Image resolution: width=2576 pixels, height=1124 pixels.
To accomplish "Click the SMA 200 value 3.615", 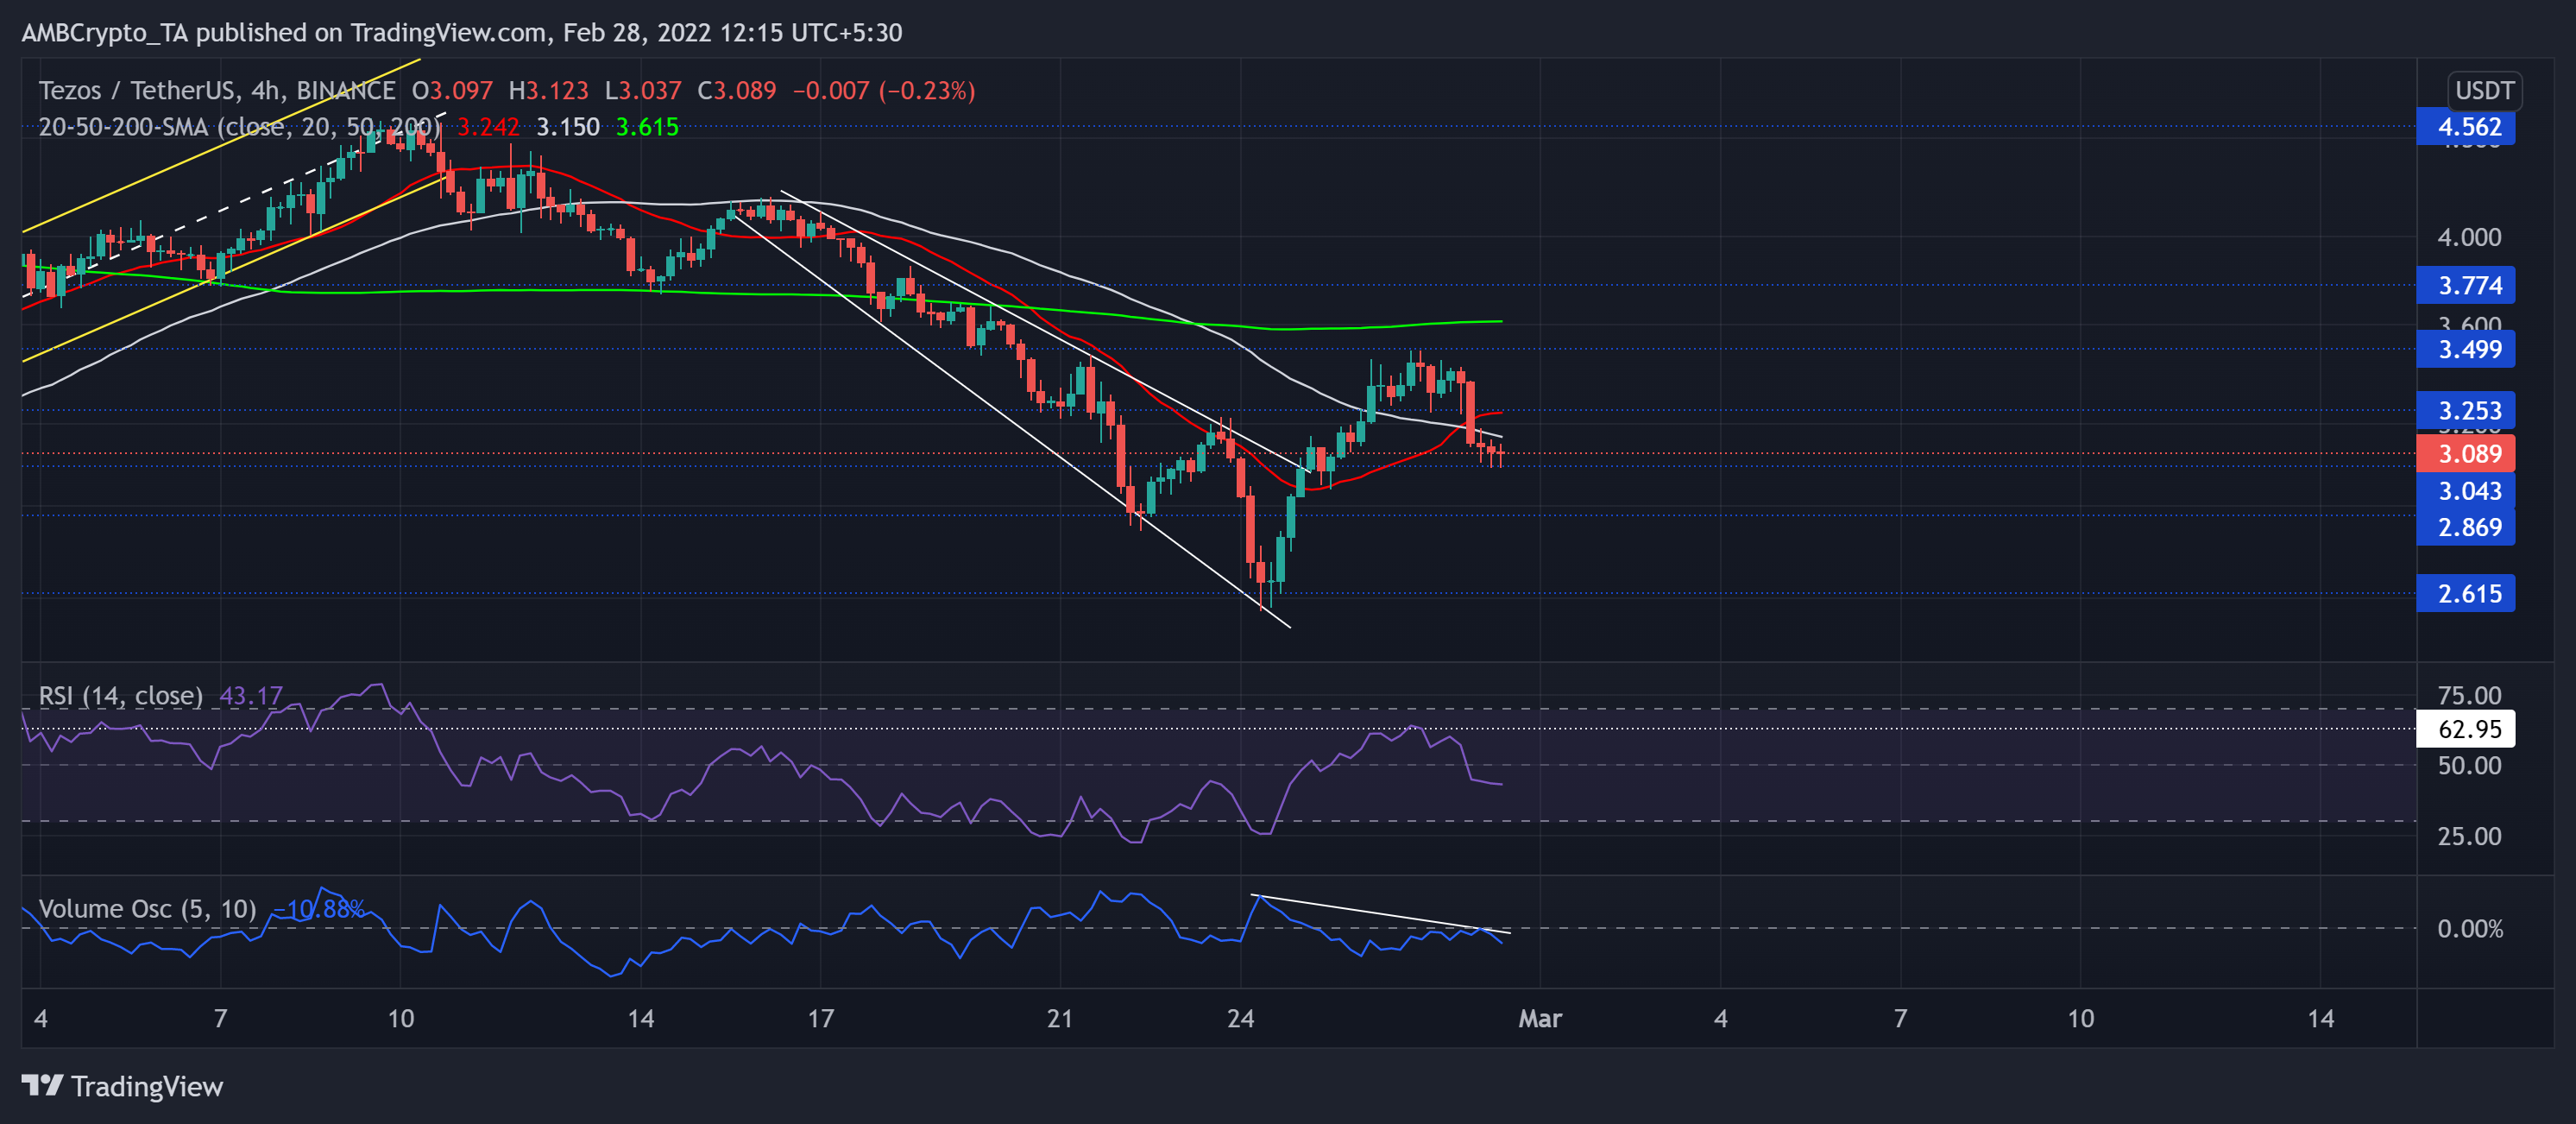I will pyautogui.click(x=647, y=127).
